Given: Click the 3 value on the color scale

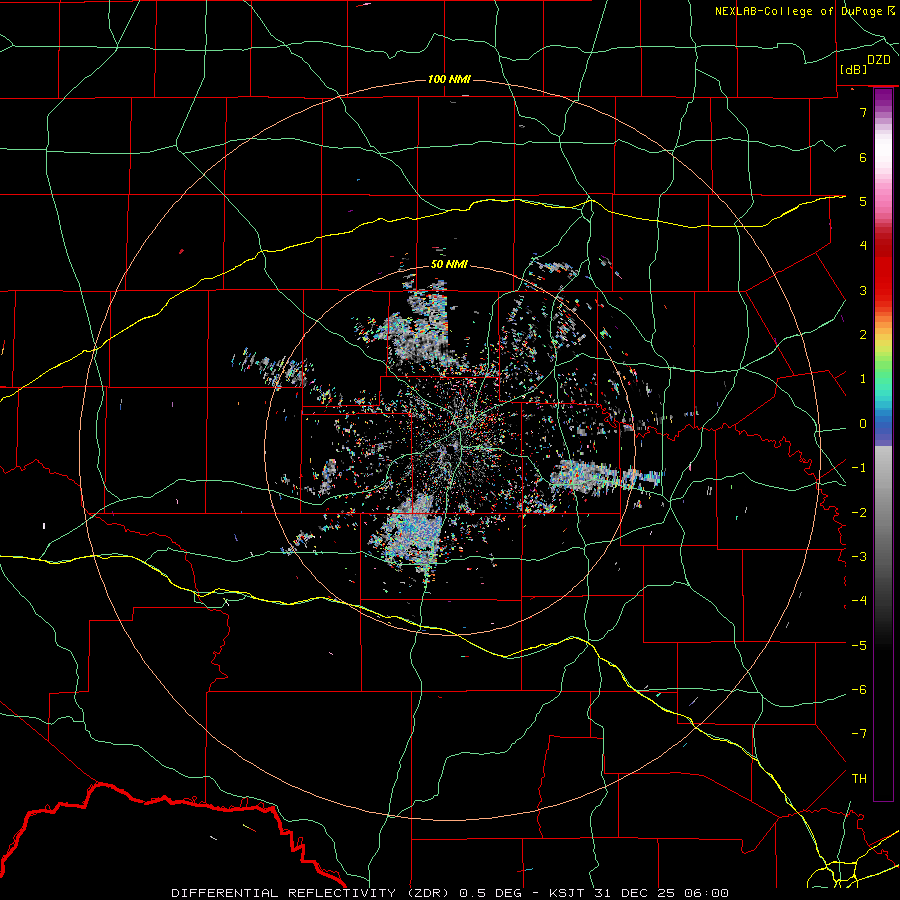Looking at the screenshot, I should tap(863, 290).
